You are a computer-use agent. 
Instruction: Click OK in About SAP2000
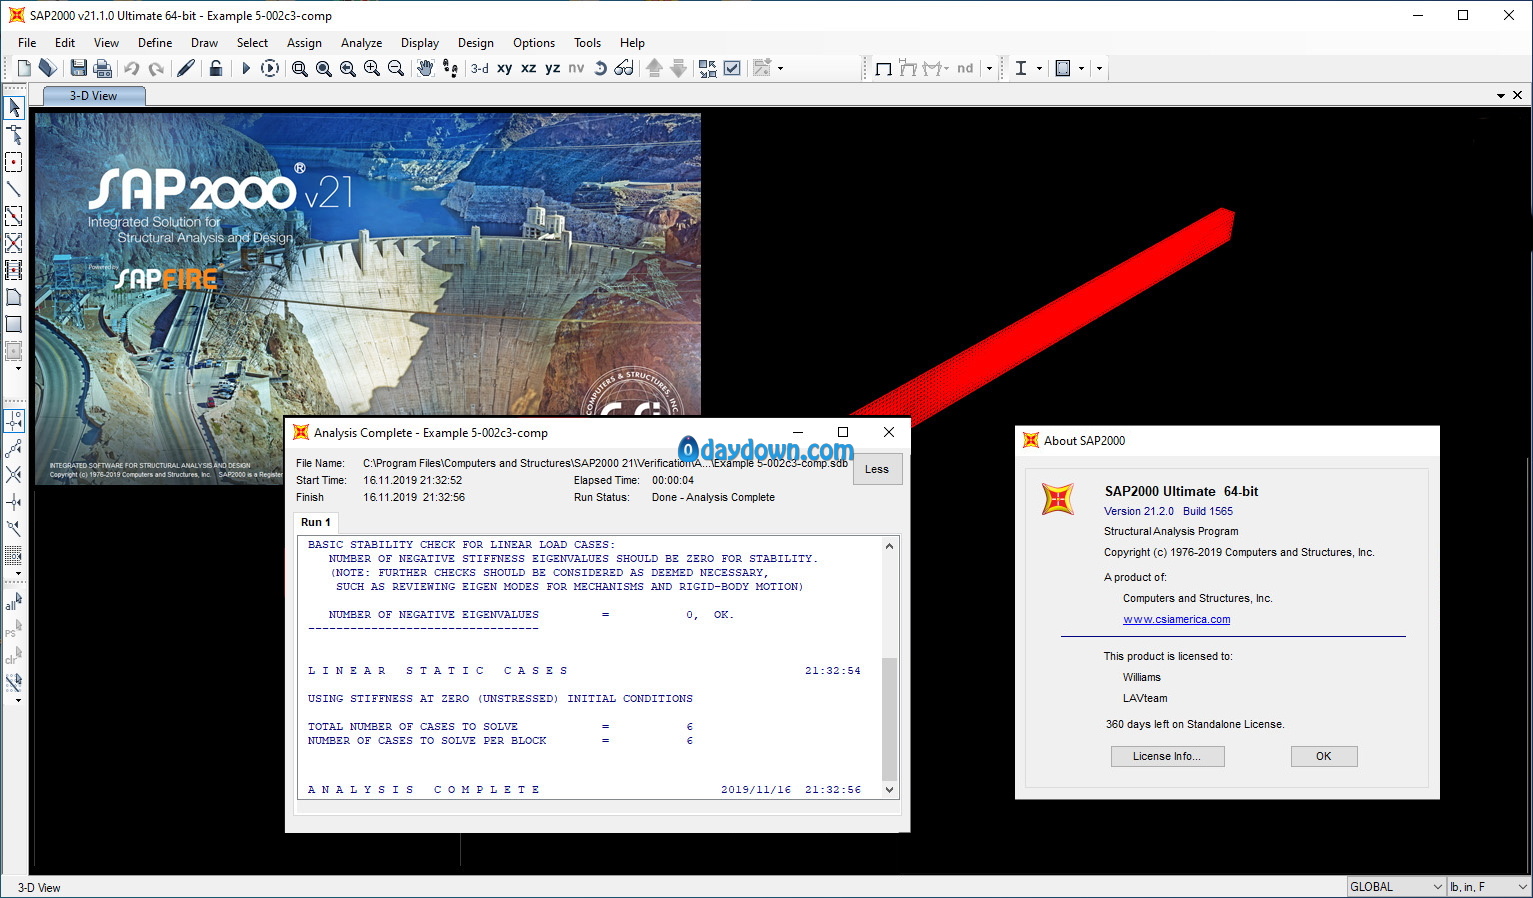(x=1323, y=756)
